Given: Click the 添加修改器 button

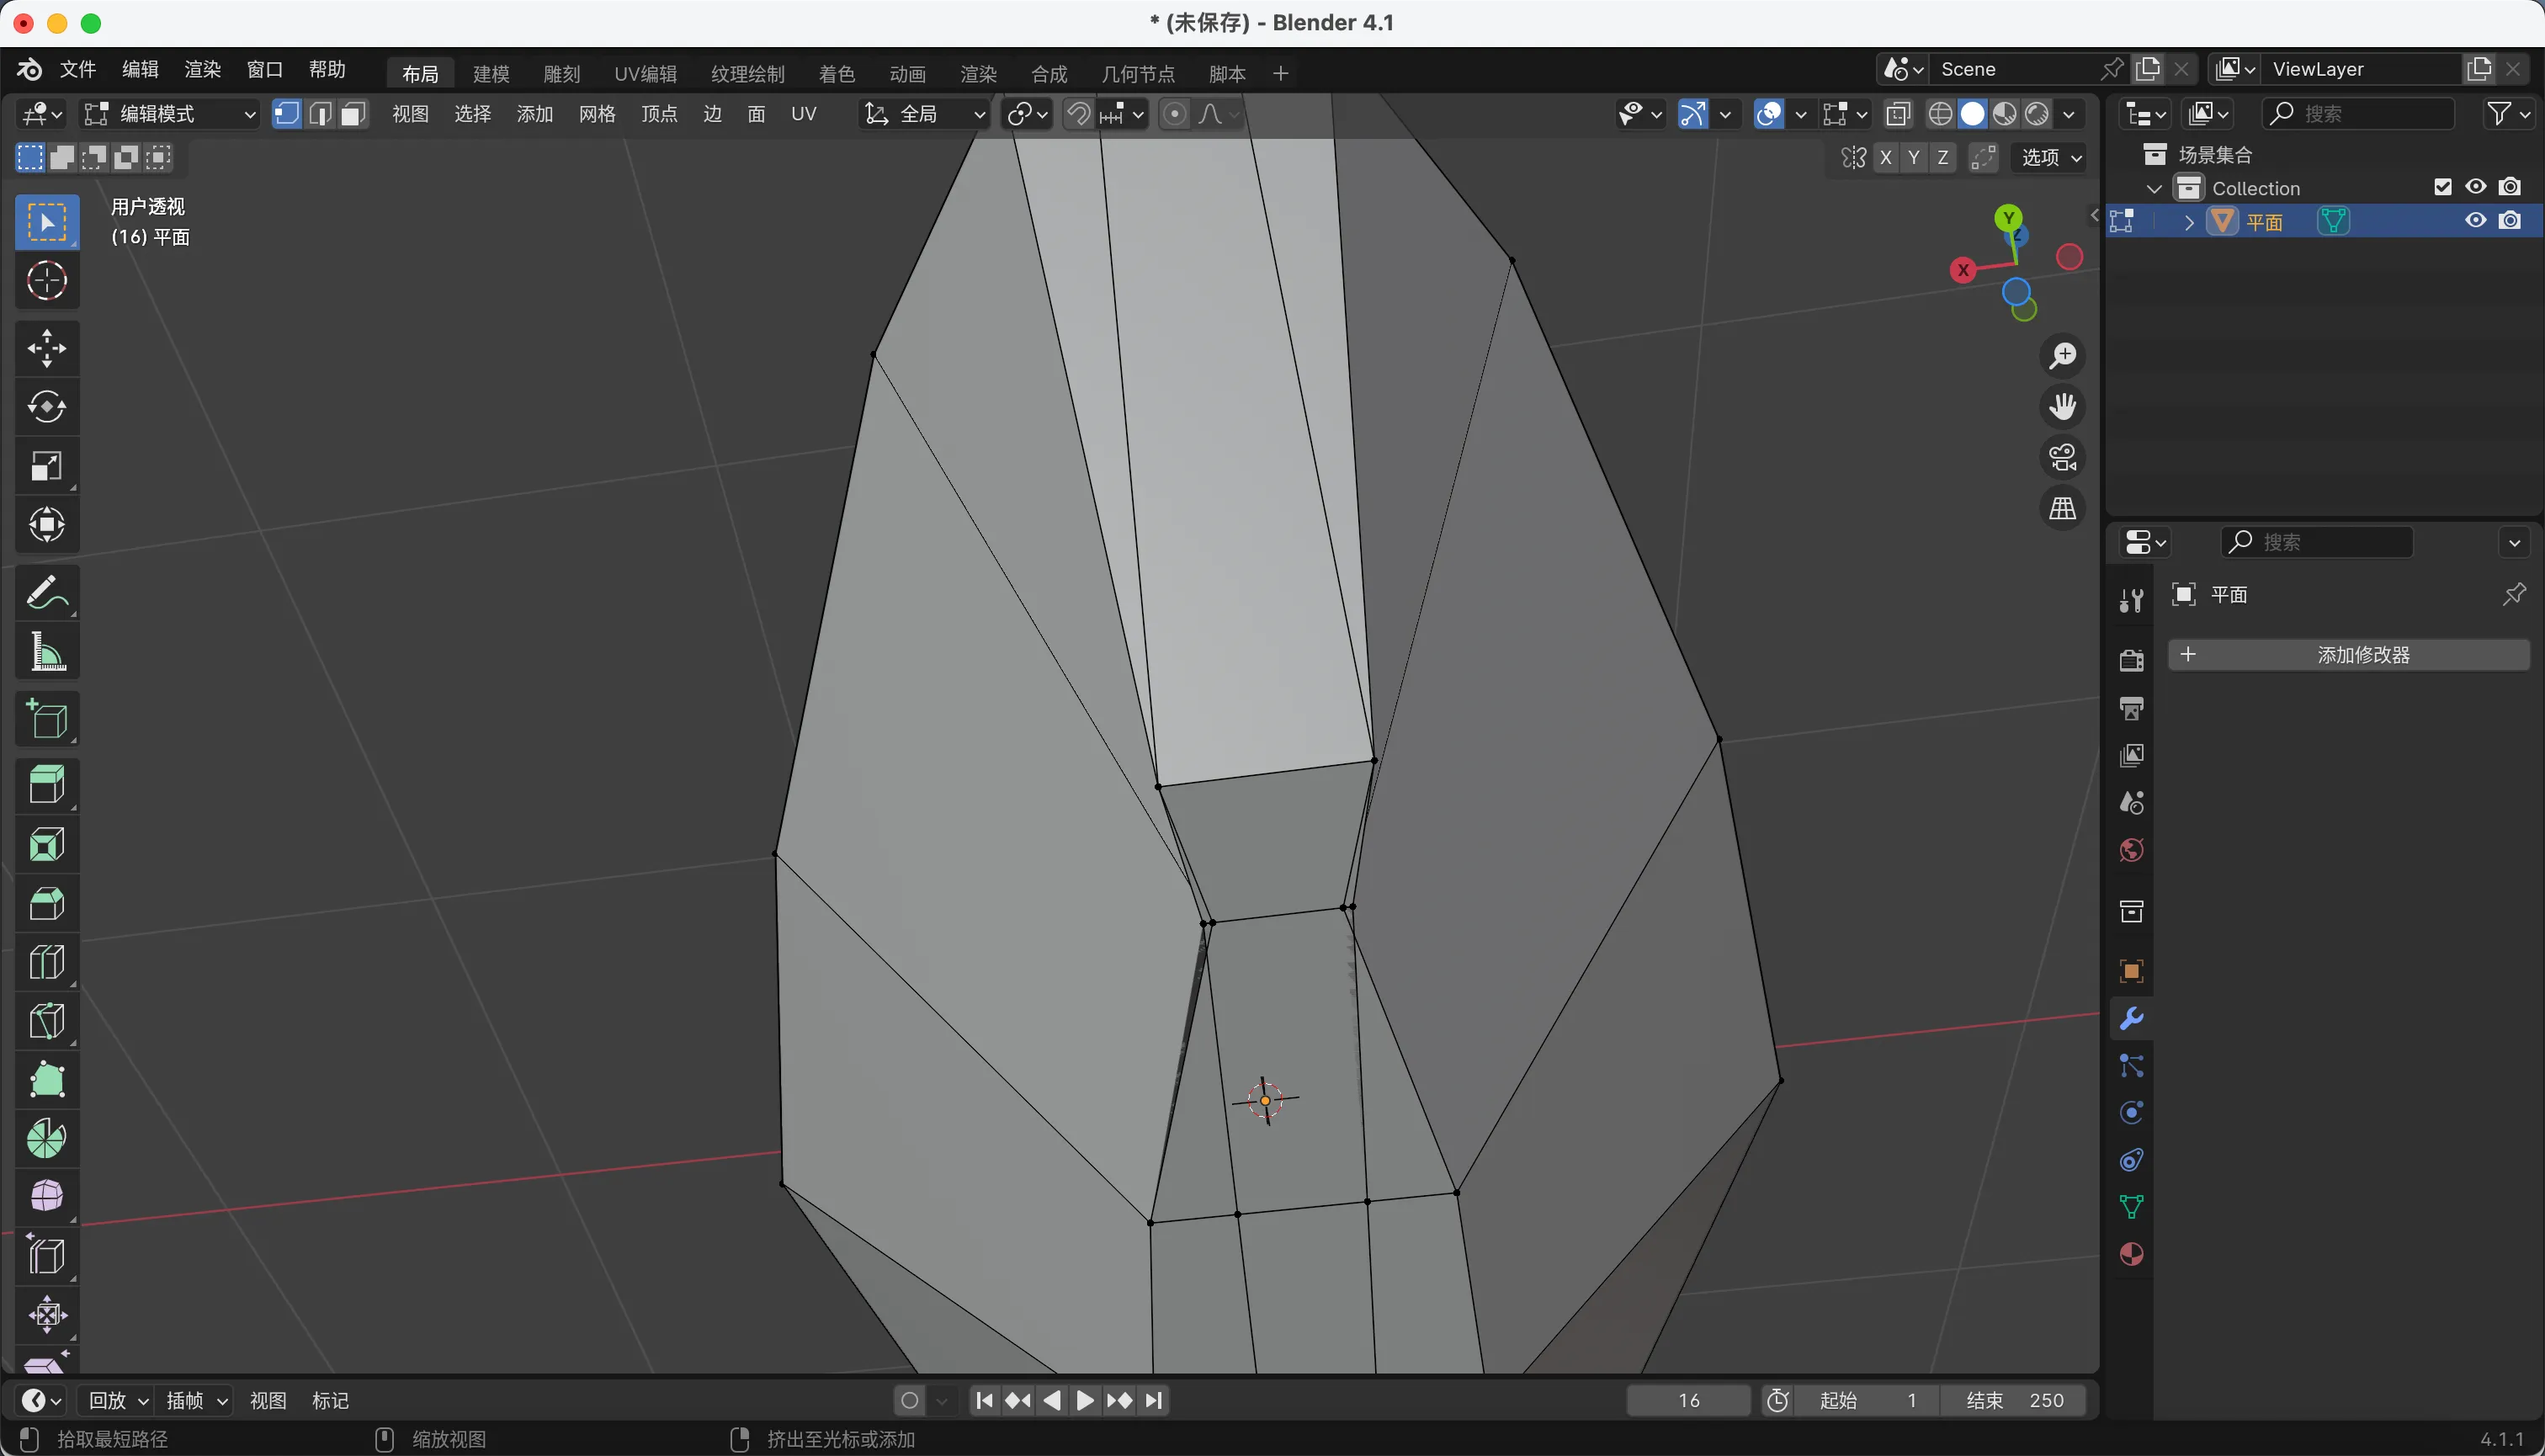Looking at the screenshot, I should coord(2349,655).
